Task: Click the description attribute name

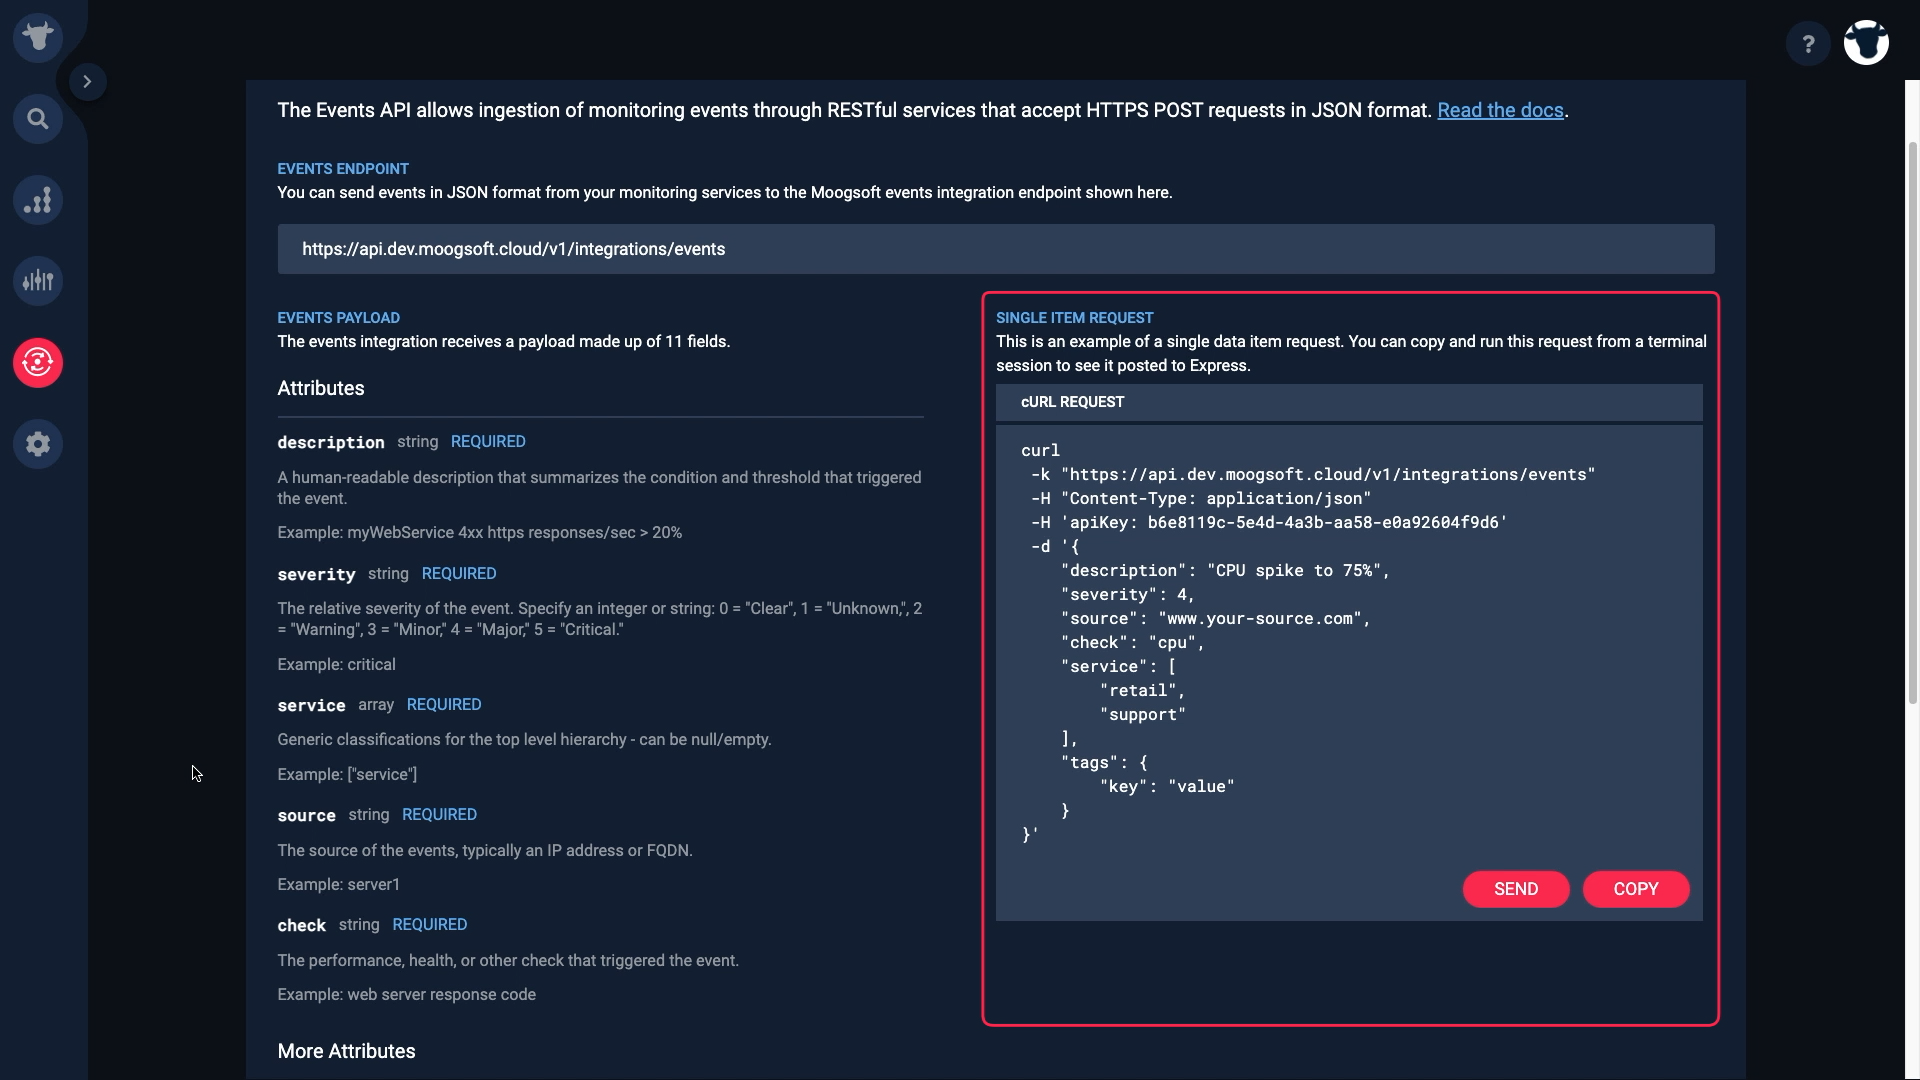Action: click(x=331, y=442)
